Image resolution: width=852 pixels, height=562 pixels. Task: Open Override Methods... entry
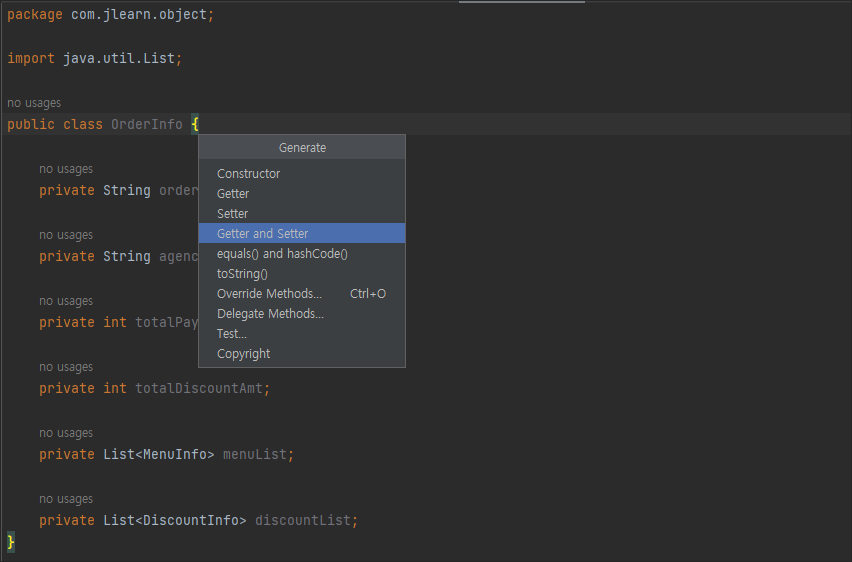pos(302,294)
